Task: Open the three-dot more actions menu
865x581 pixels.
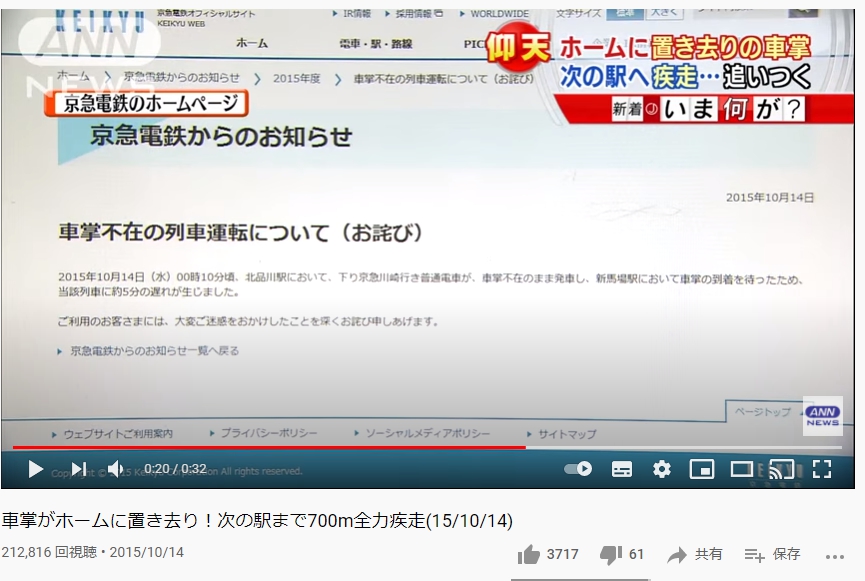Action: point(835,557)
